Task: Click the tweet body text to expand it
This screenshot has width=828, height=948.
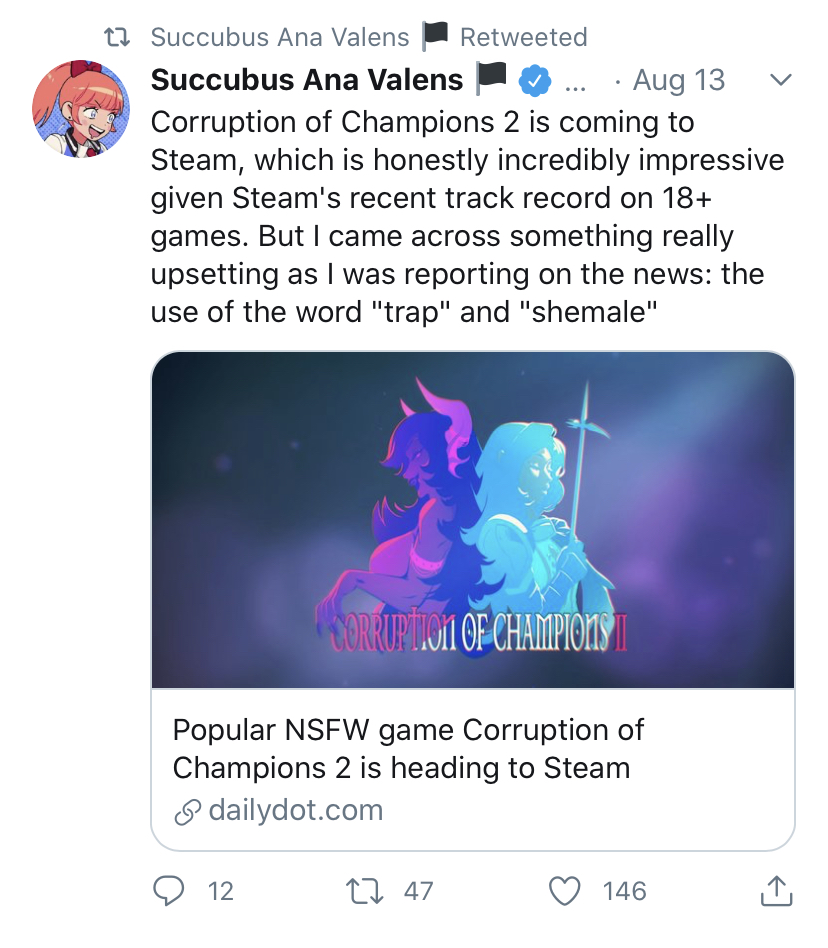Action: pos(467,218)
